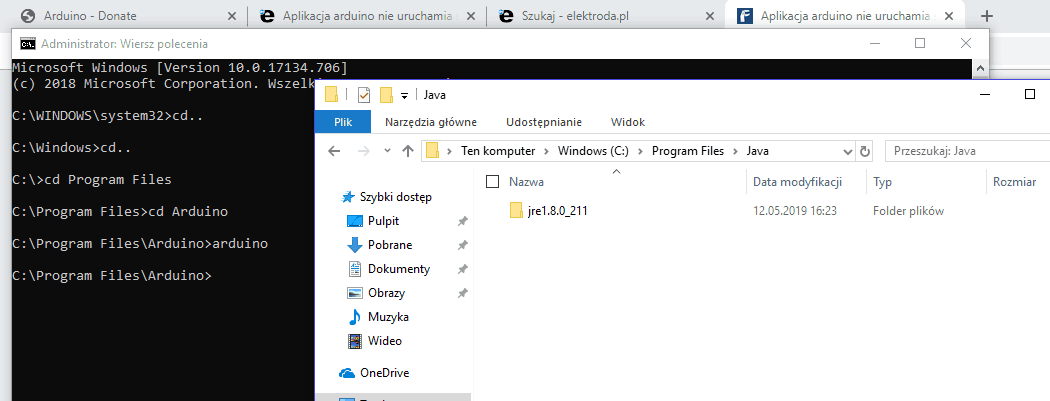
Task: Open Dokumenty in the navigation pane
Action: (x=398, y=269)
